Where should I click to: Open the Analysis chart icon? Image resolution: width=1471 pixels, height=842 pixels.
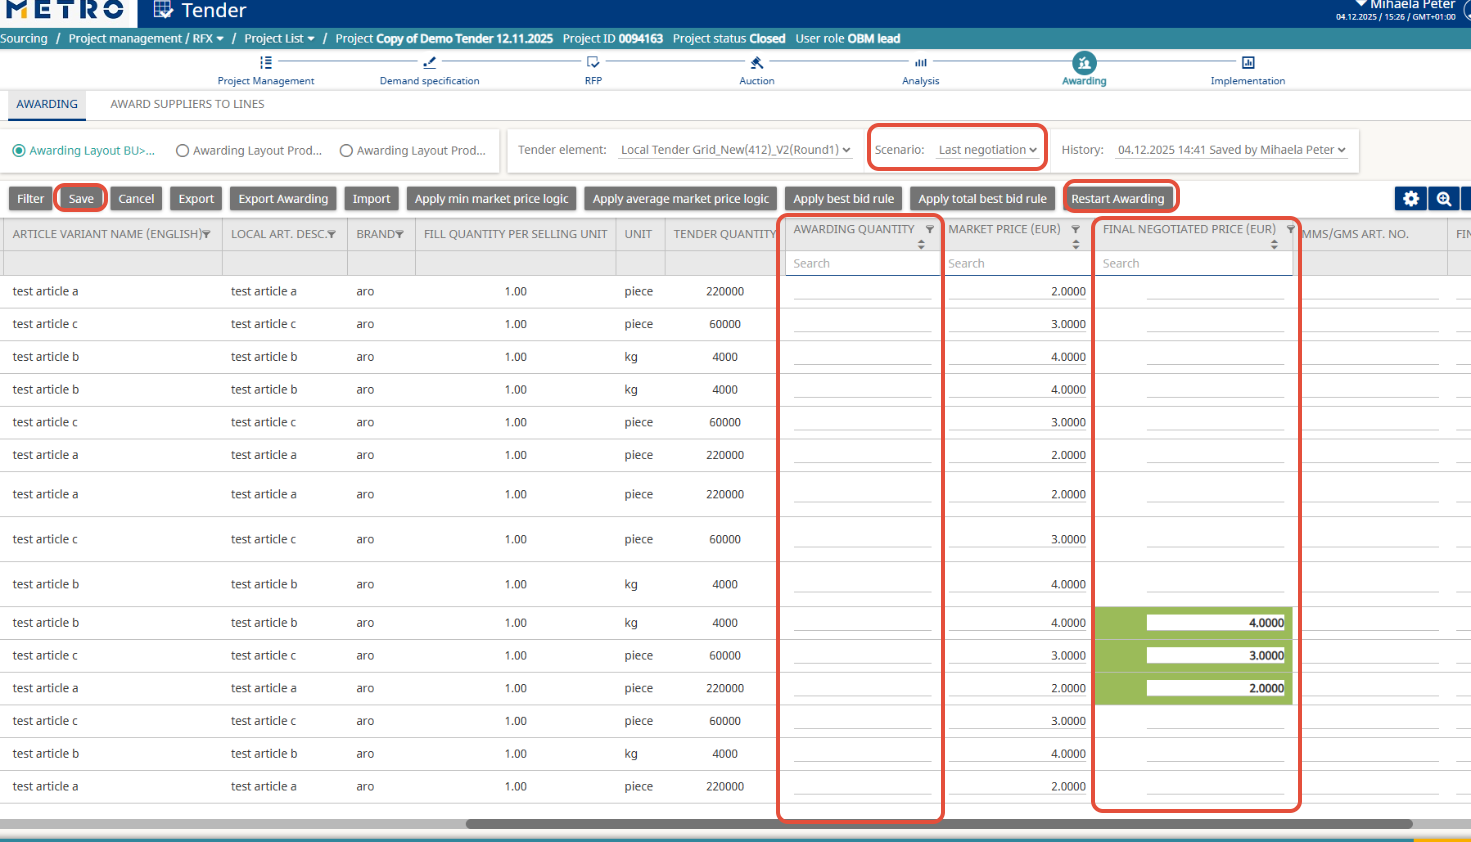920,63
